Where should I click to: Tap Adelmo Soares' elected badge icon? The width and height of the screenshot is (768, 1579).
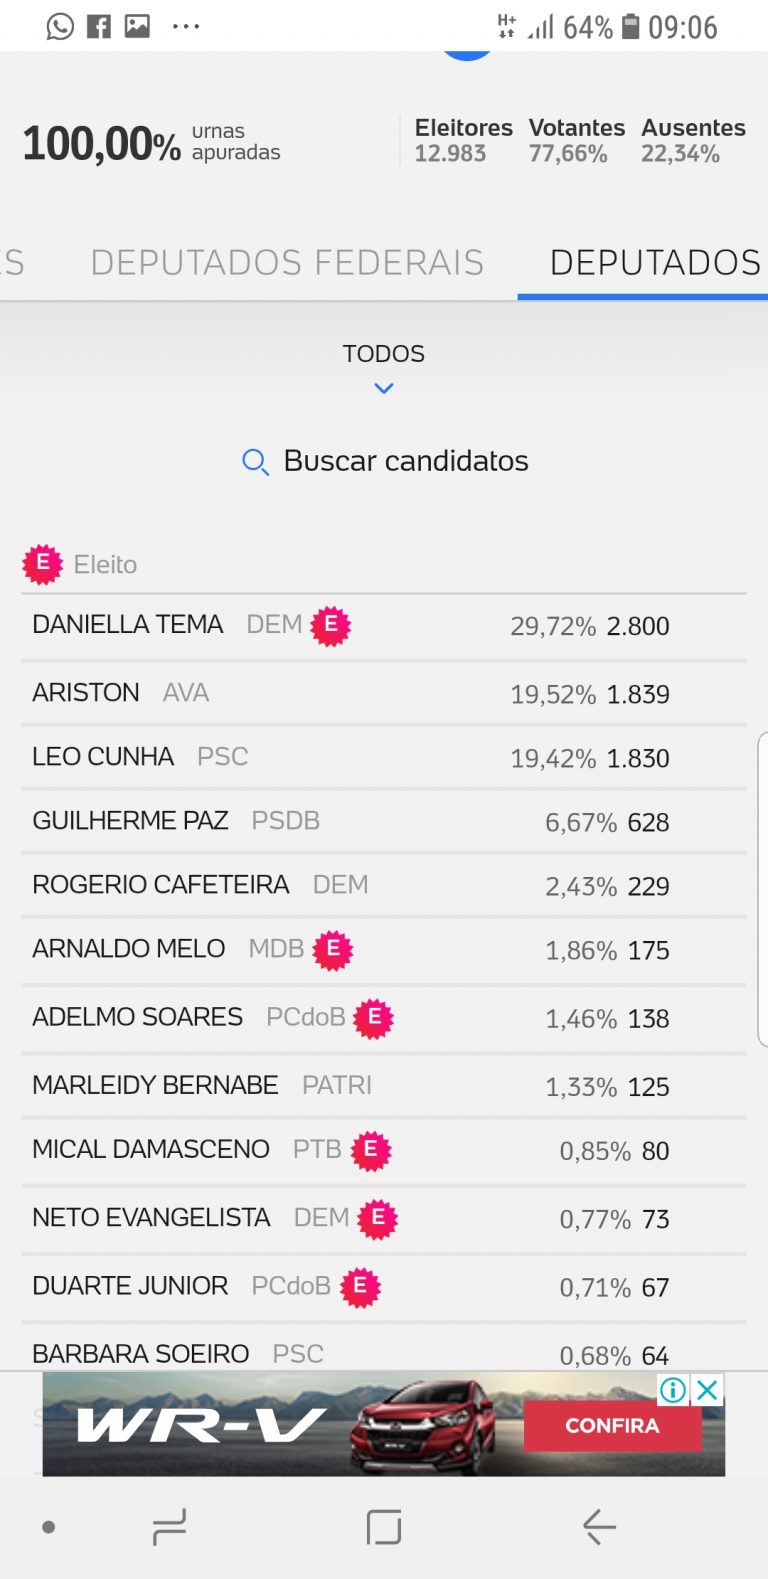click(374, 1018)
